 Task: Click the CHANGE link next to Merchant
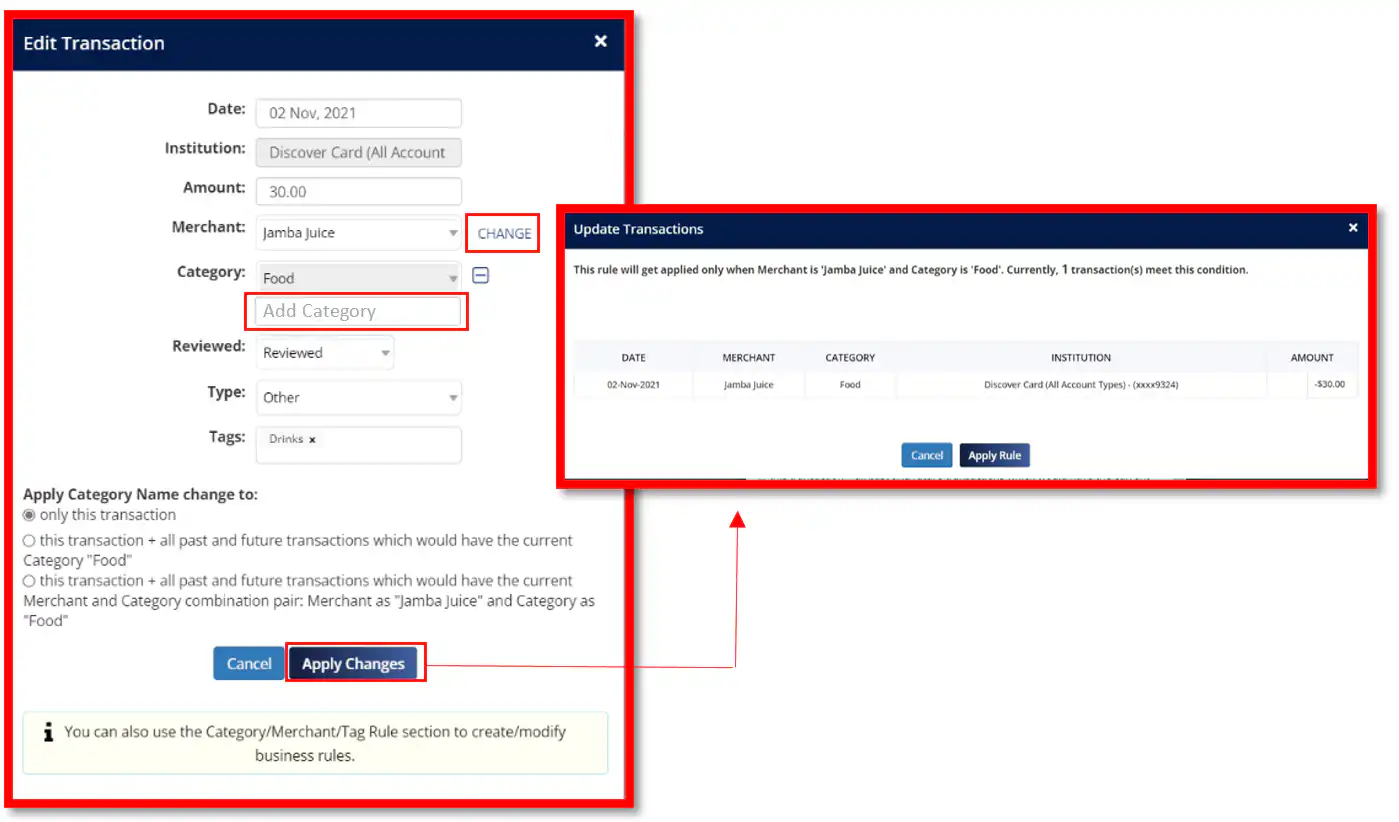coord(504,233)
